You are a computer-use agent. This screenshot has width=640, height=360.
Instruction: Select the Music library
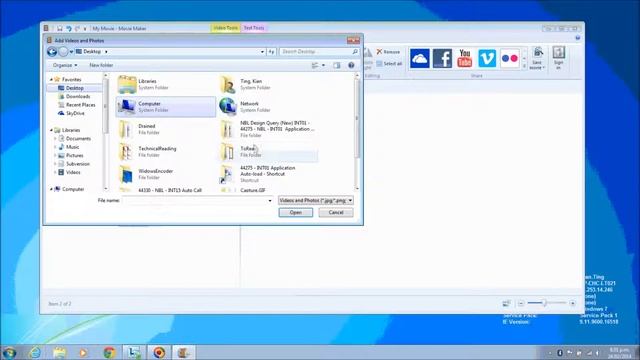pos(72,147)
